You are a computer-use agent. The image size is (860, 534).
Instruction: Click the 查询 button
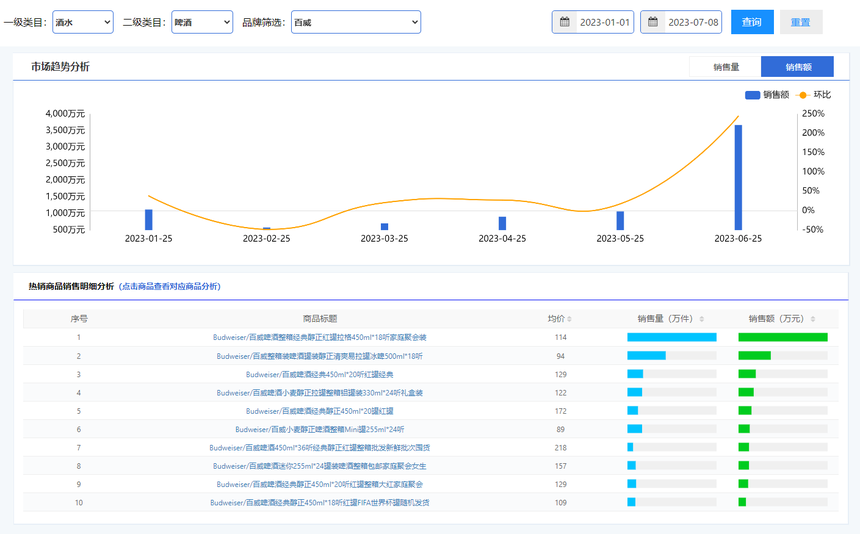(752, 22)
